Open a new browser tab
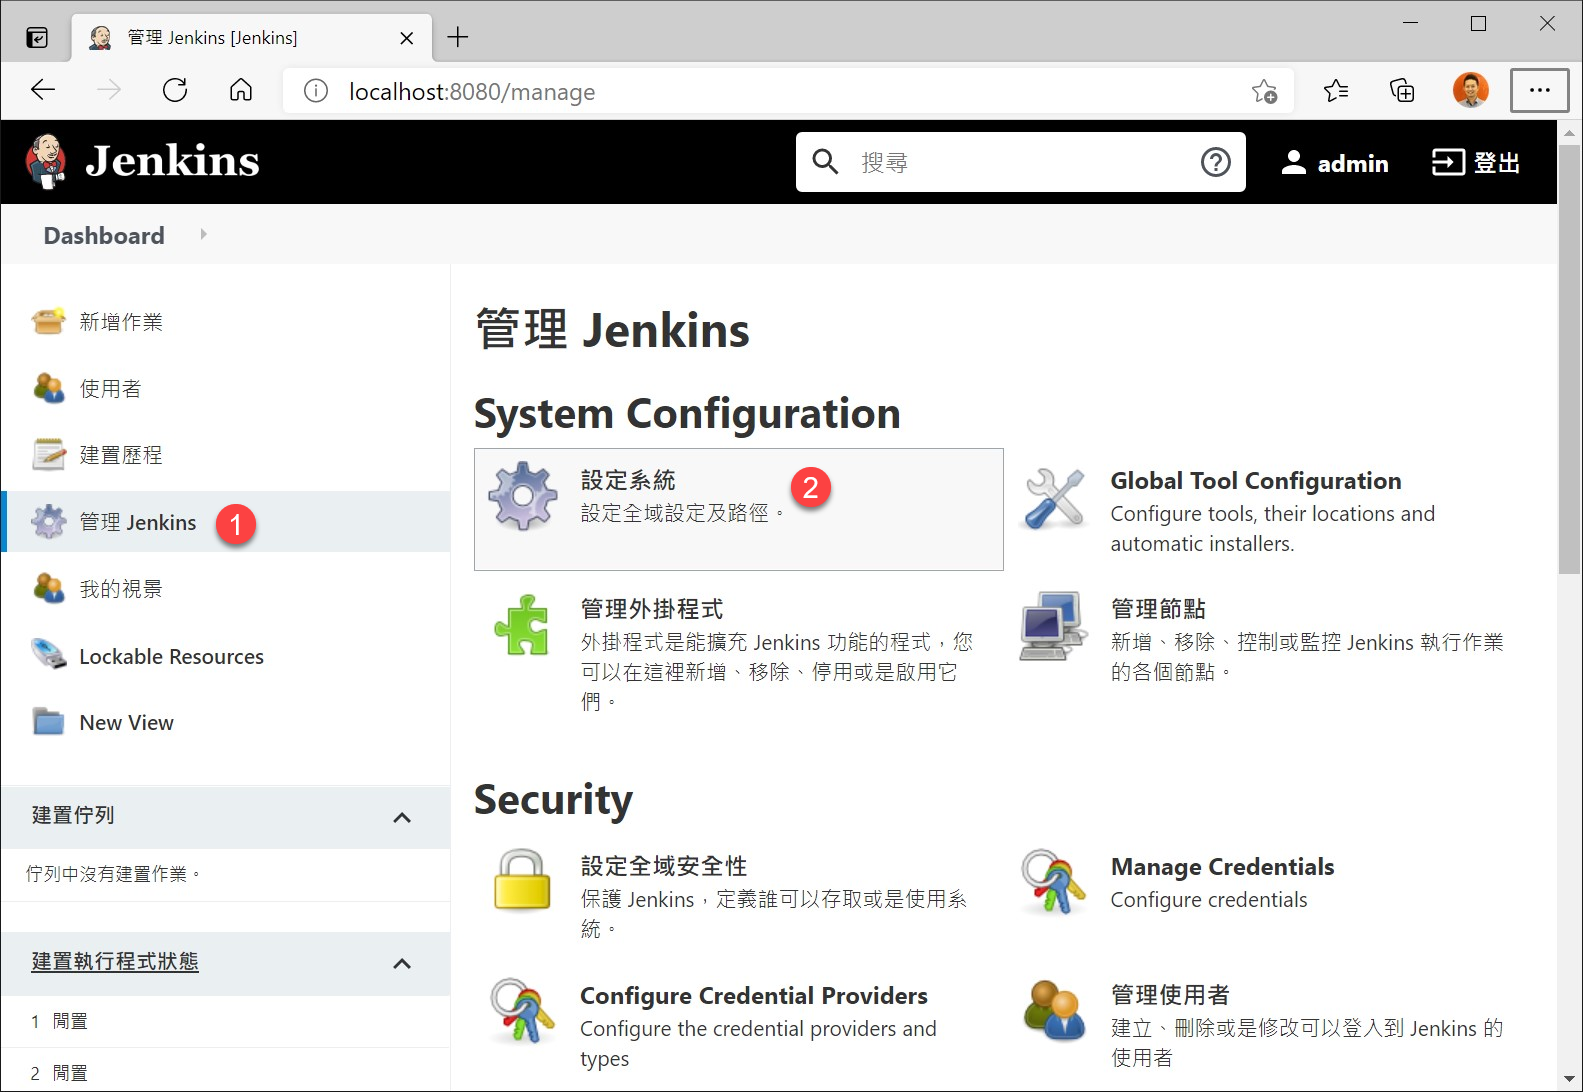 click(458, 37)
